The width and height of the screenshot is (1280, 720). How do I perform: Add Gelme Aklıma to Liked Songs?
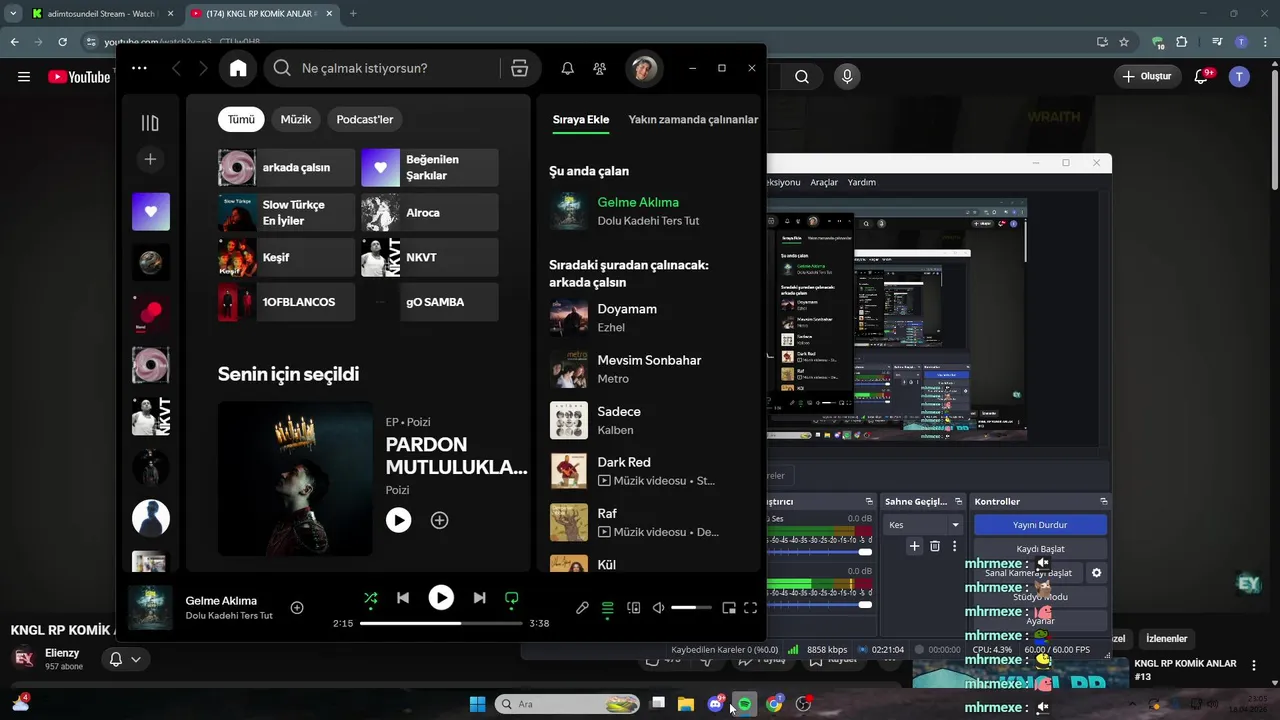(x=297, y=607)
